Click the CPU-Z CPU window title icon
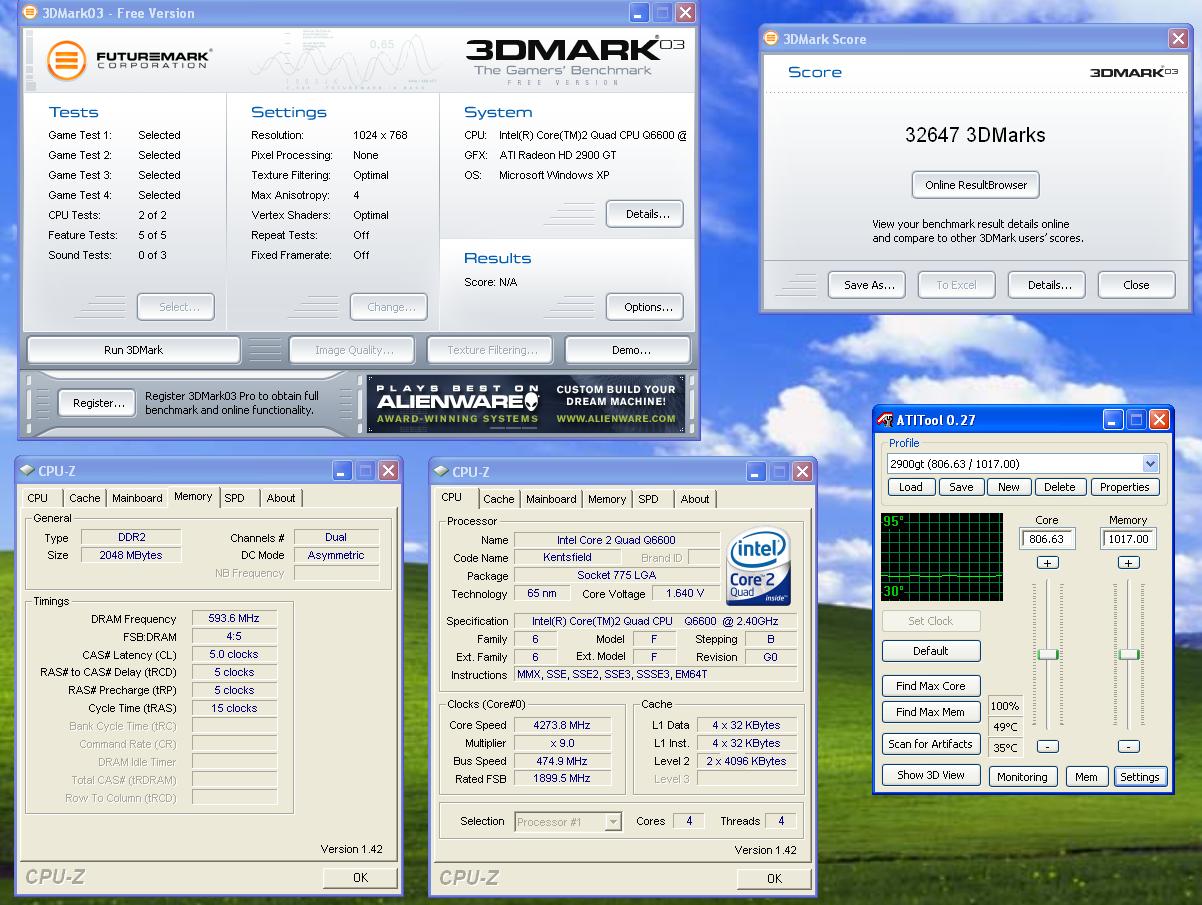The height and width of the screenshot is (905, 1202). [442, 472]
